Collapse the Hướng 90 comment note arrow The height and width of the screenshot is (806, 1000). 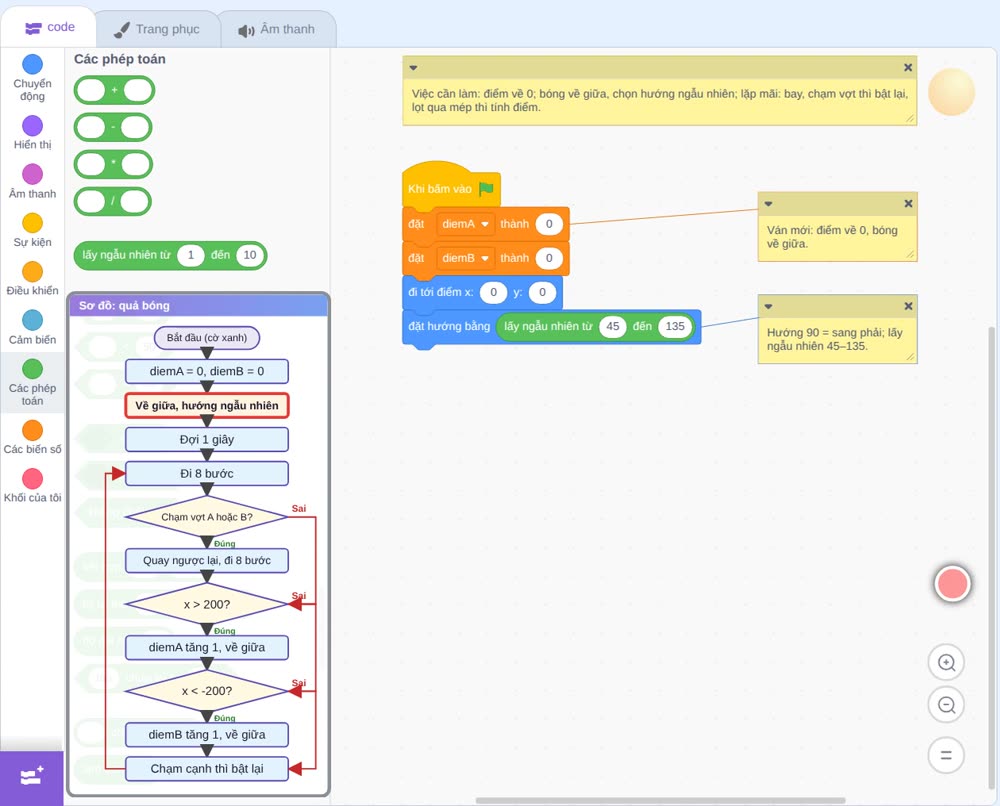768,307
